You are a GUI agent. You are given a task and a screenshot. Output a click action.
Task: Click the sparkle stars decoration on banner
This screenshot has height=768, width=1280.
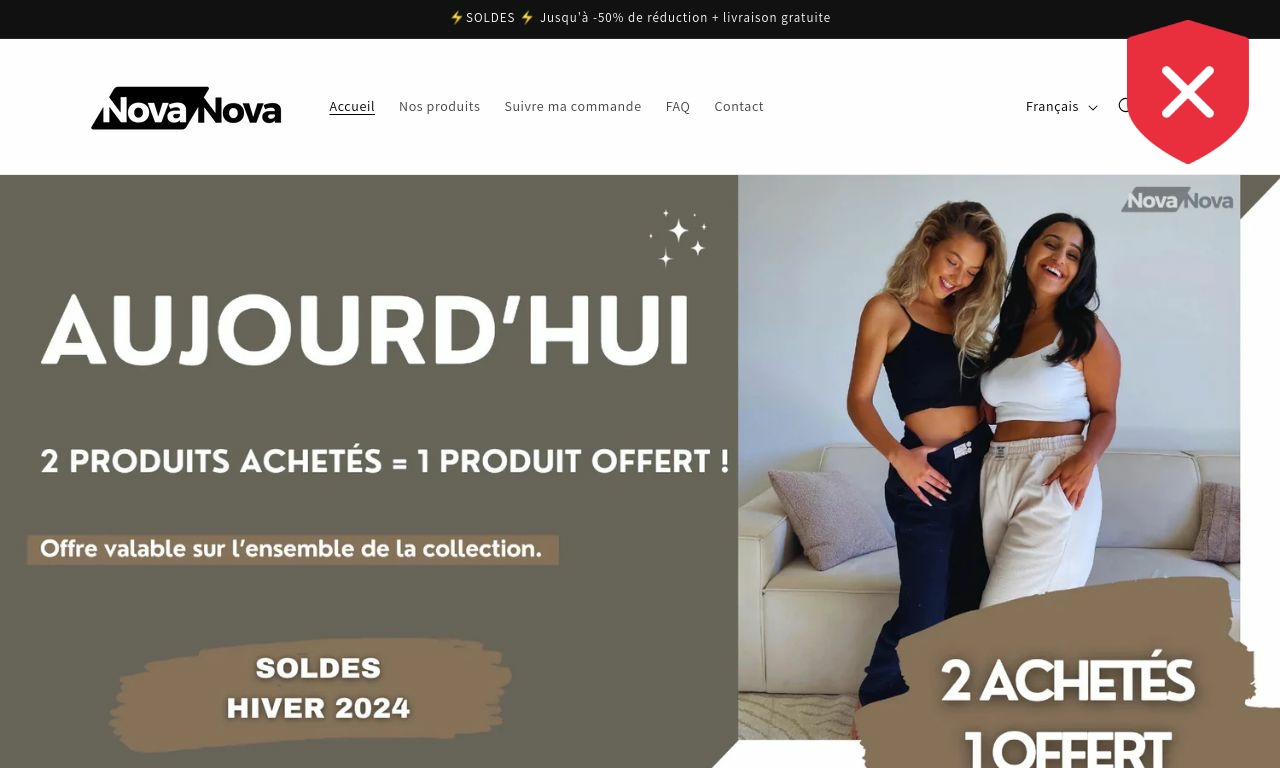click(678, 238)
